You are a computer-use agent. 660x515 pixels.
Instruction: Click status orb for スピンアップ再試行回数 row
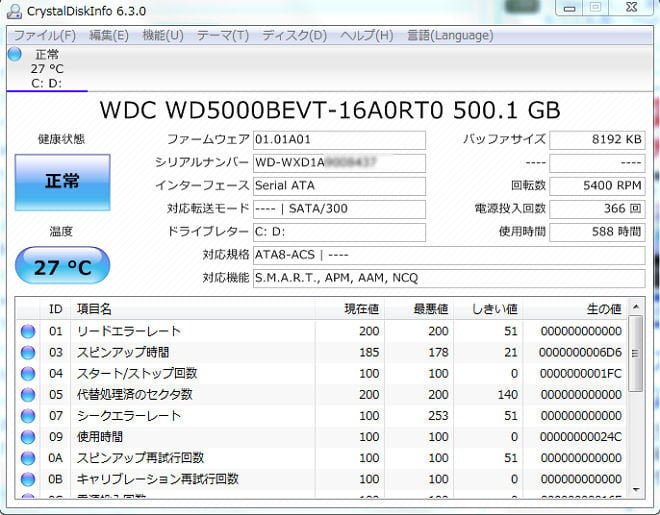28,457
